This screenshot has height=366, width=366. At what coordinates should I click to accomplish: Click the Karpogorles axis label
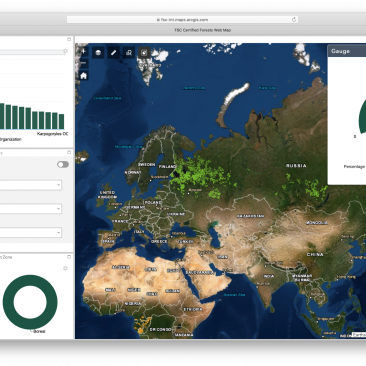coord(52,134)
